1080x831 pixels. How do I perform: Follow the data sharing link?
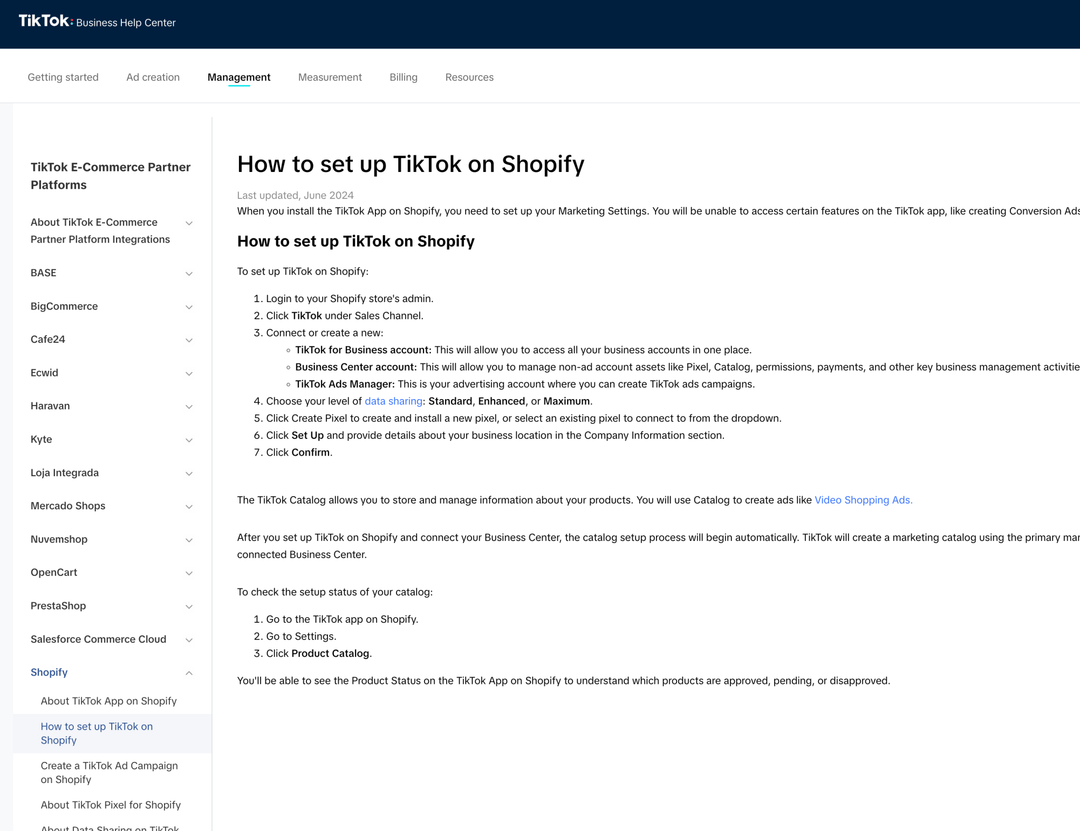click(393, 401)
